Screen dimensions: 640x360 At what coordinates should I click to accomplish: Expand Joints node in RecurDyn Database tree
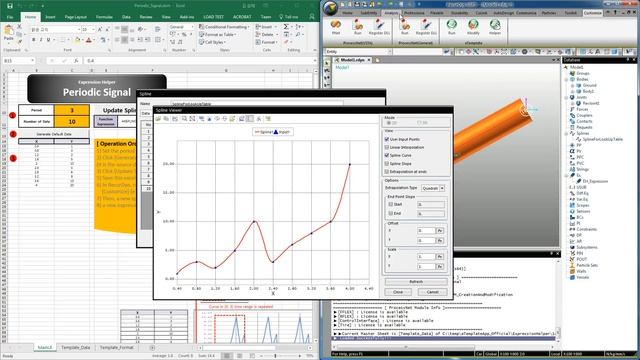click(x=567, y=98)
